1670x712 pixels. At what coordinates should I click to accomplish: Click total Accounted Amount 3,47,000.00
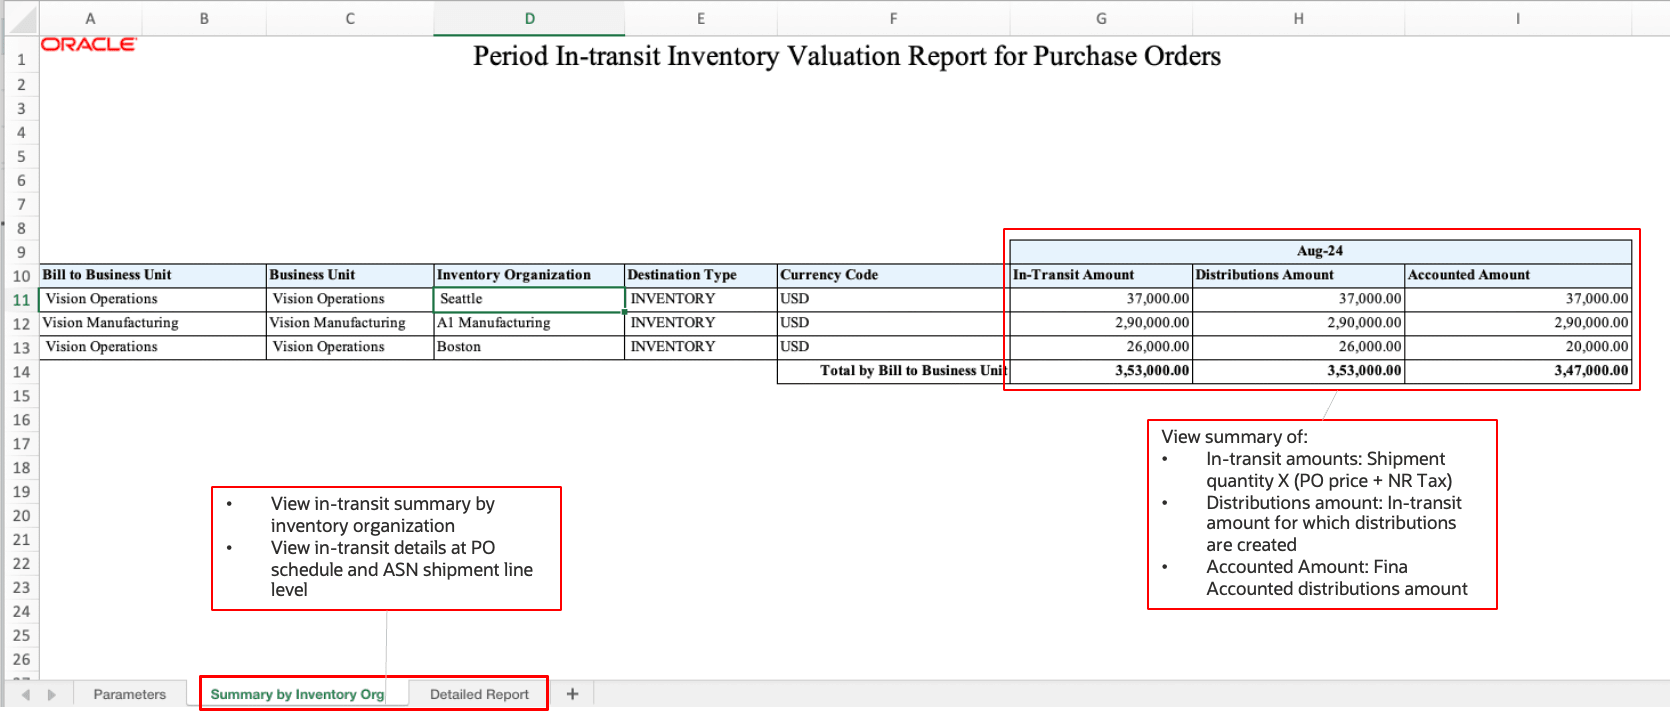(x=1518, y=371)
